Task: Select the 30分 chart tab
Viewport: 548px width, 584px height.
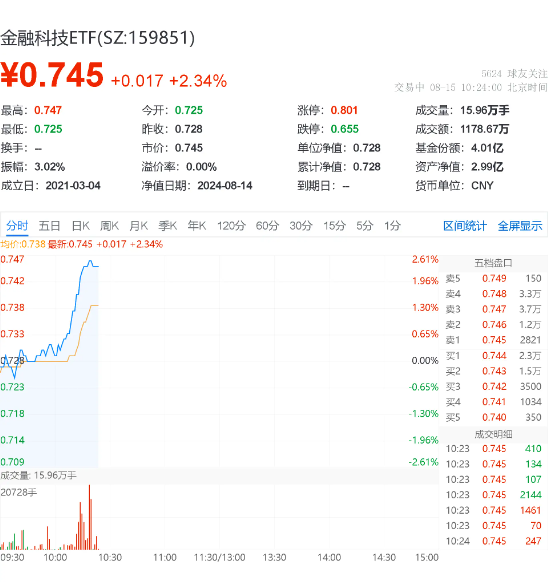Action: pyautogui.click(x=301, y=226)
